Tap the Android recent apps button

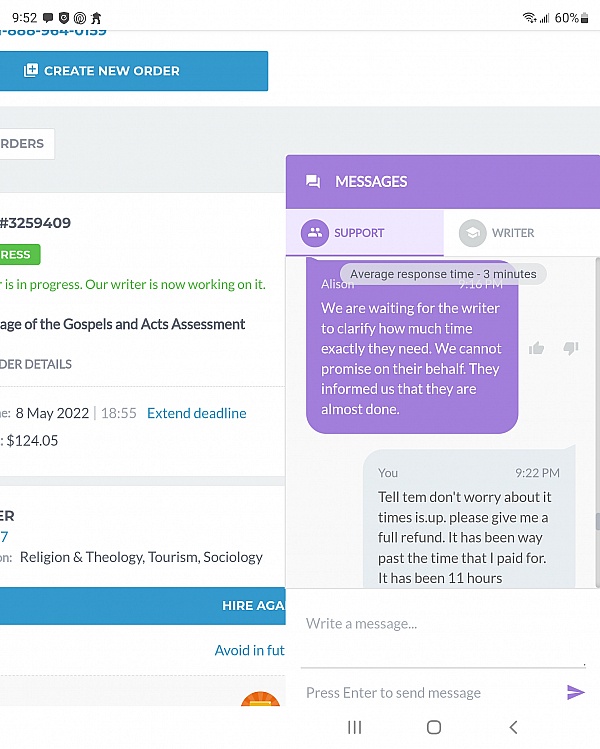pyautogui.click(x=354, y=727)
